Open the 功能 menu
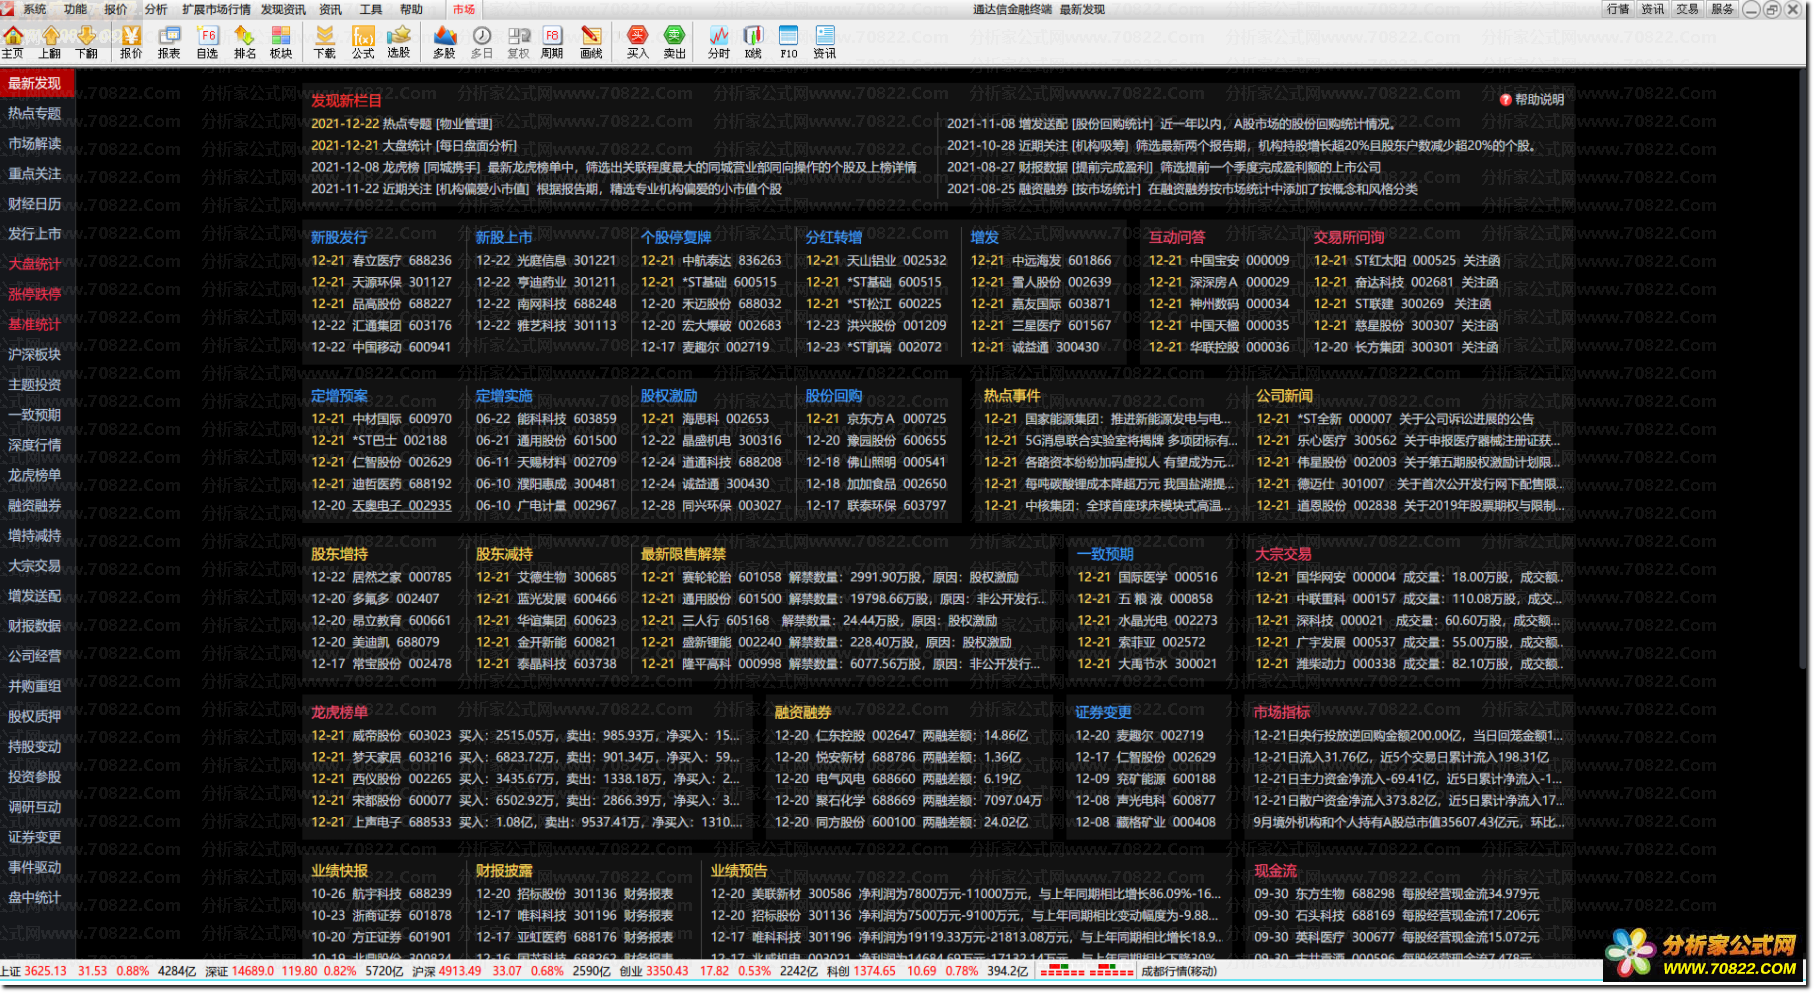1815x993 pixels. click(76, 9)
